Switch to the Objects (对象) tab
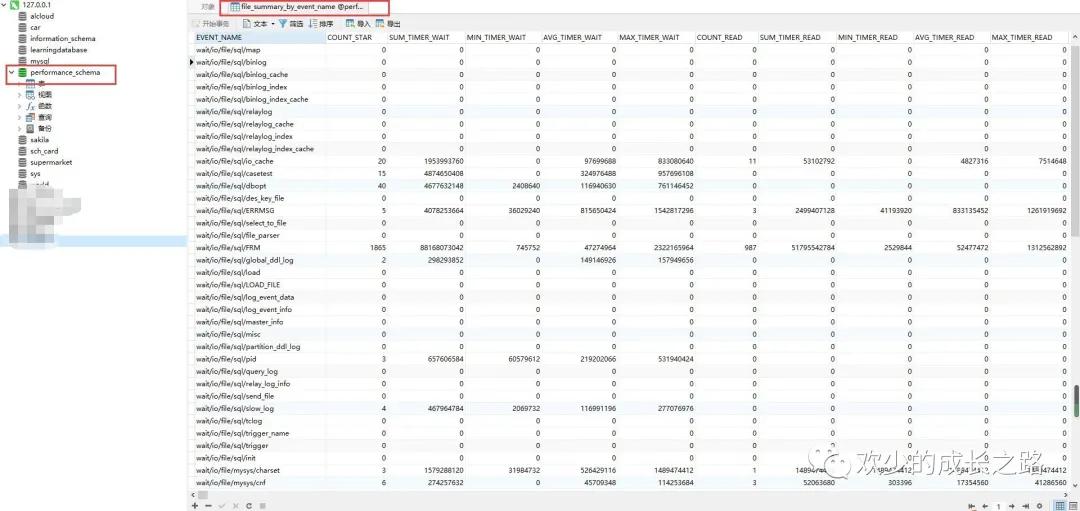Viewport: 1080px width, 511px height. click(x=207, y=7)
